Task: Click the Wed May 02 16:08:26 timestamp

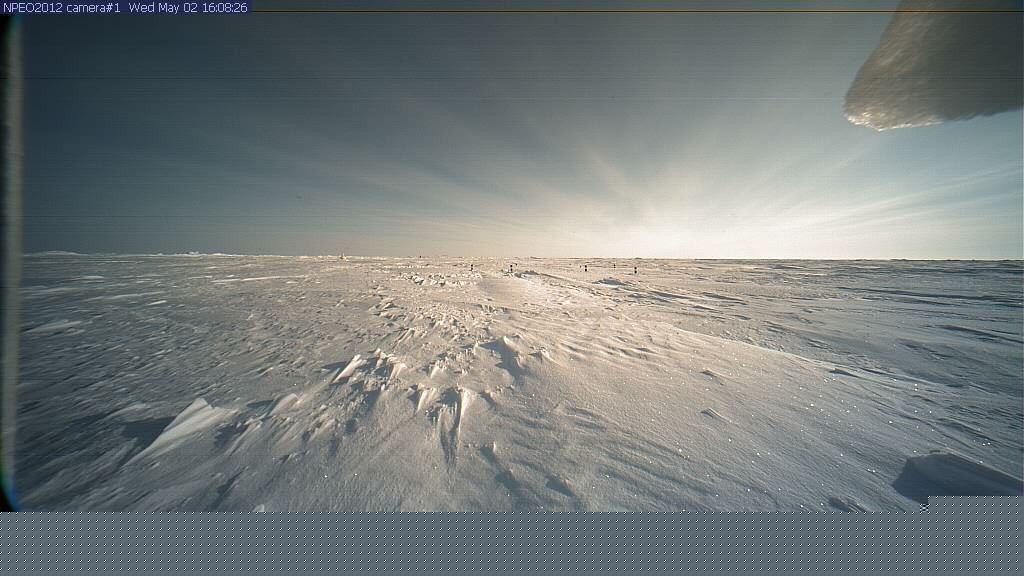Action: [188, 7]
